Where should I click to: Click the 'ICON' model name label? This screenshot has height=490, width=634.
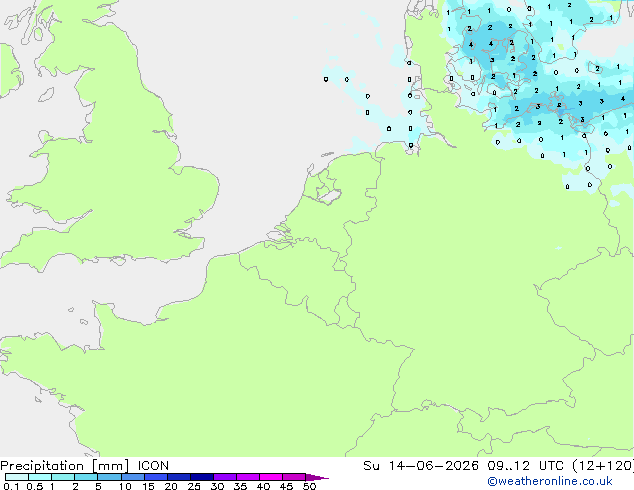(x=153, y=466)
